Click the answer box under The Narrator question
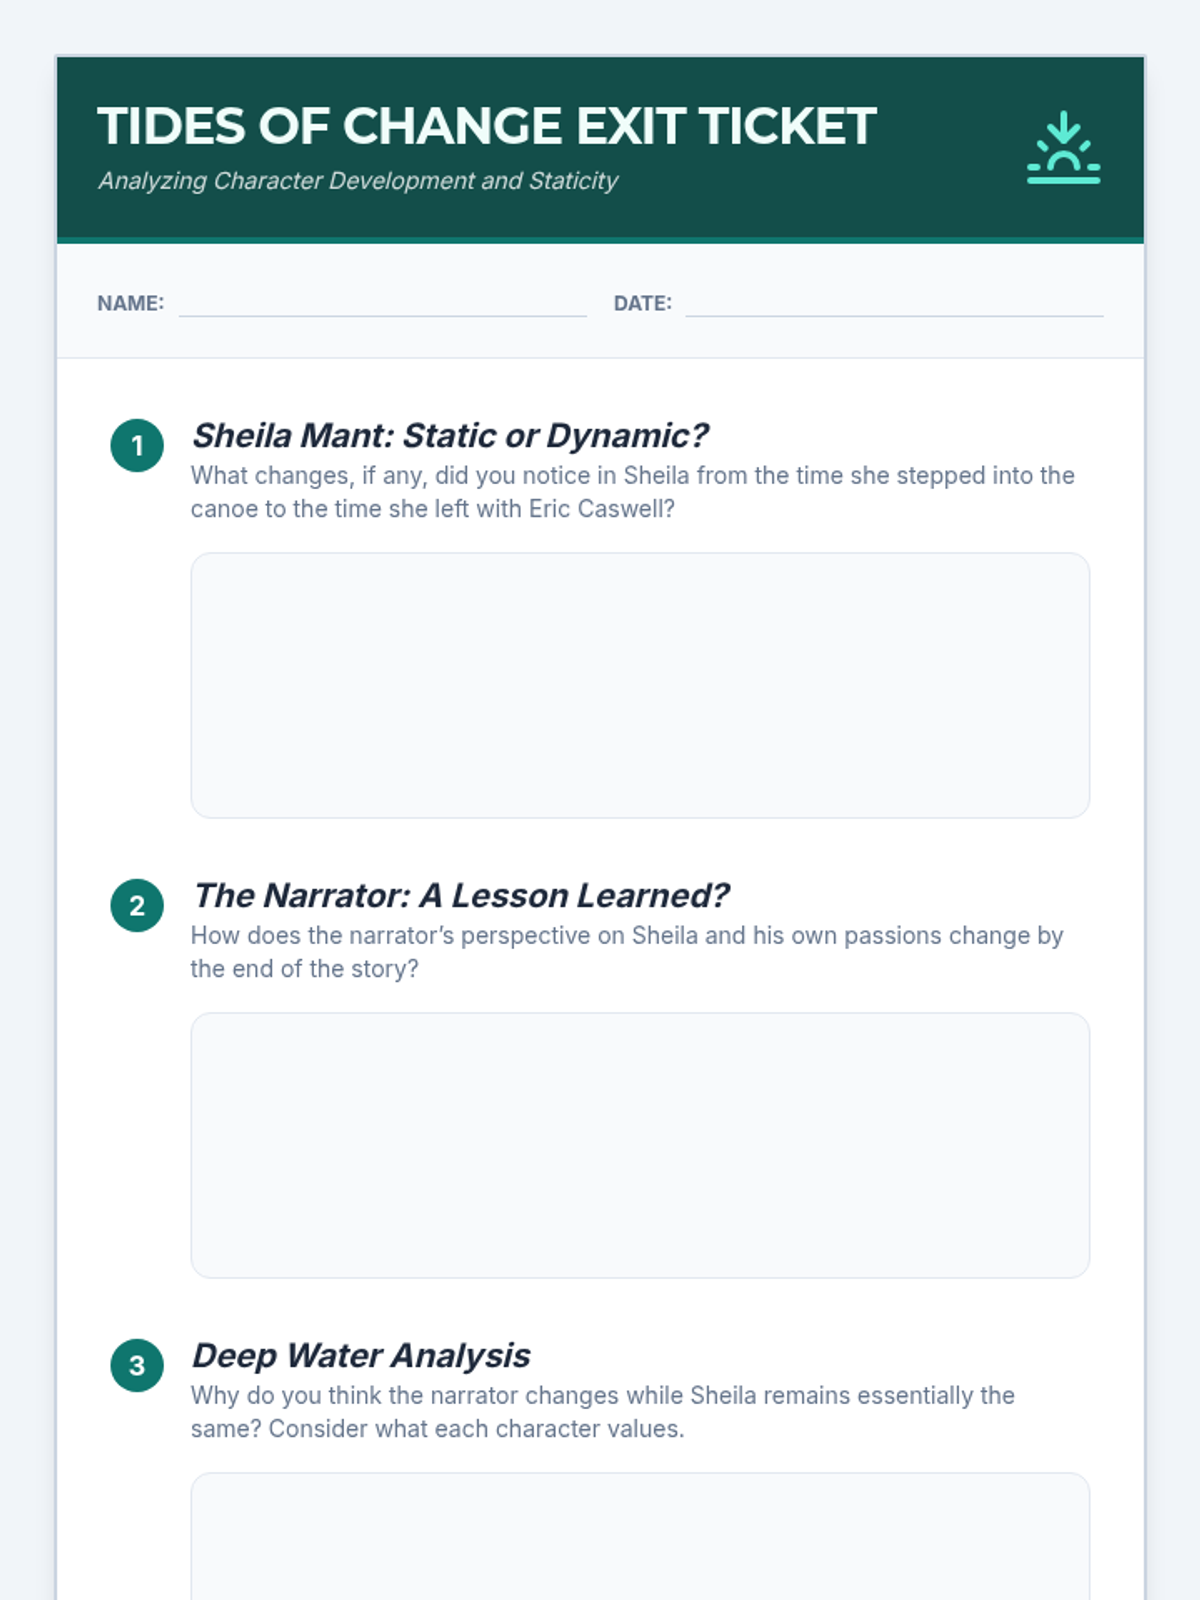The image size is (1200, 1600). 640,1145
